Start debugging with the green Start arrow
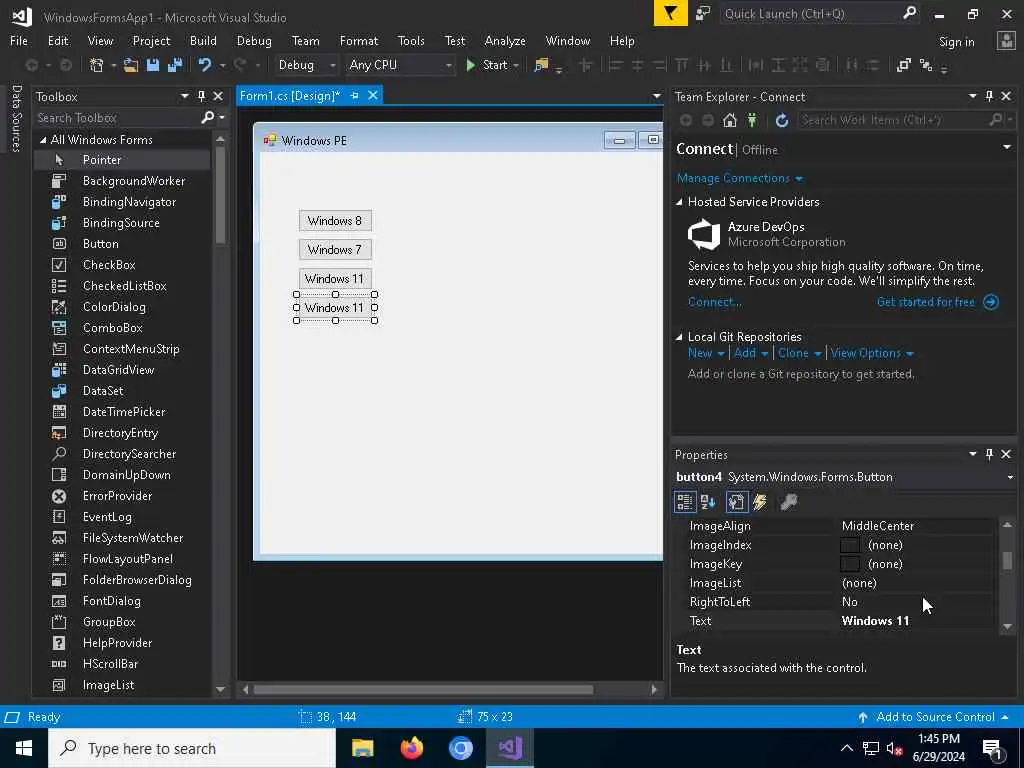 pos(470,65)
